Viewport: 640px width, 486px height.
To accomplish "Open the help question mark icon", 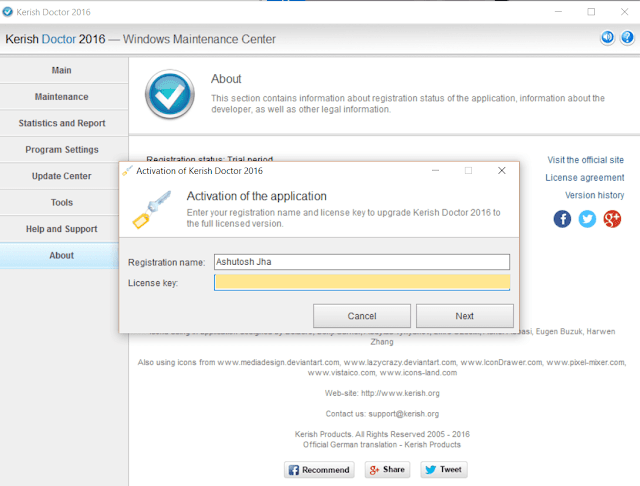I will 627,38.
